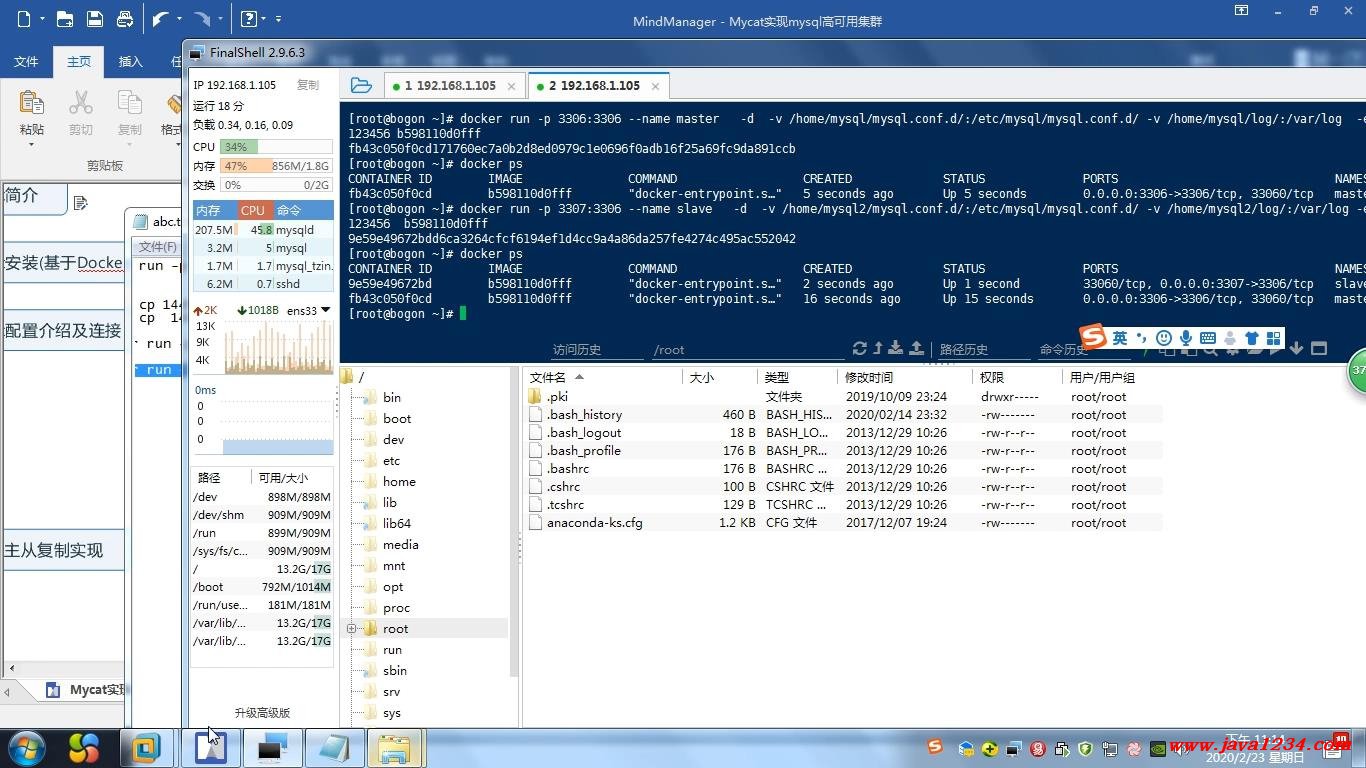Select the home folder in the tree

pos(399,481)
